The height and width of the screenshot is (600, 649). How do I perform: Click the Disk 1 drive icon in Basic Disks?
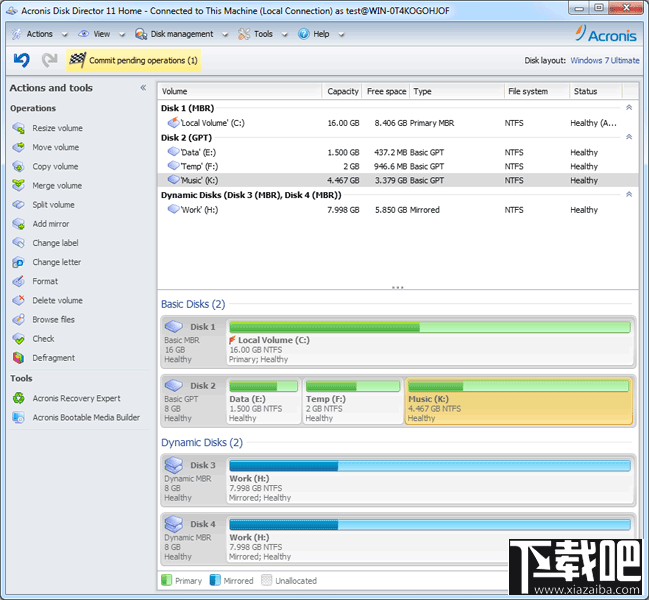point(174,326)
